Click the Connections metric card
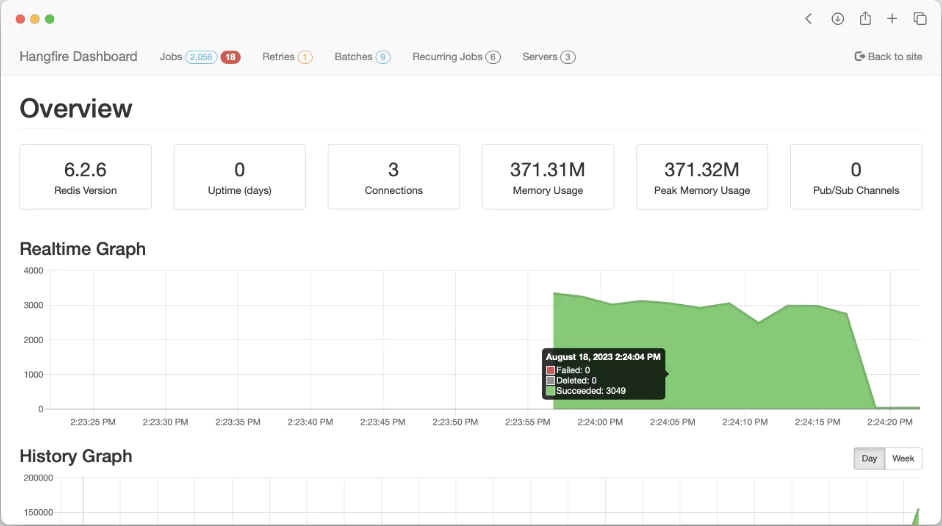This screenshot has height=526, width=942. [394, 177]
